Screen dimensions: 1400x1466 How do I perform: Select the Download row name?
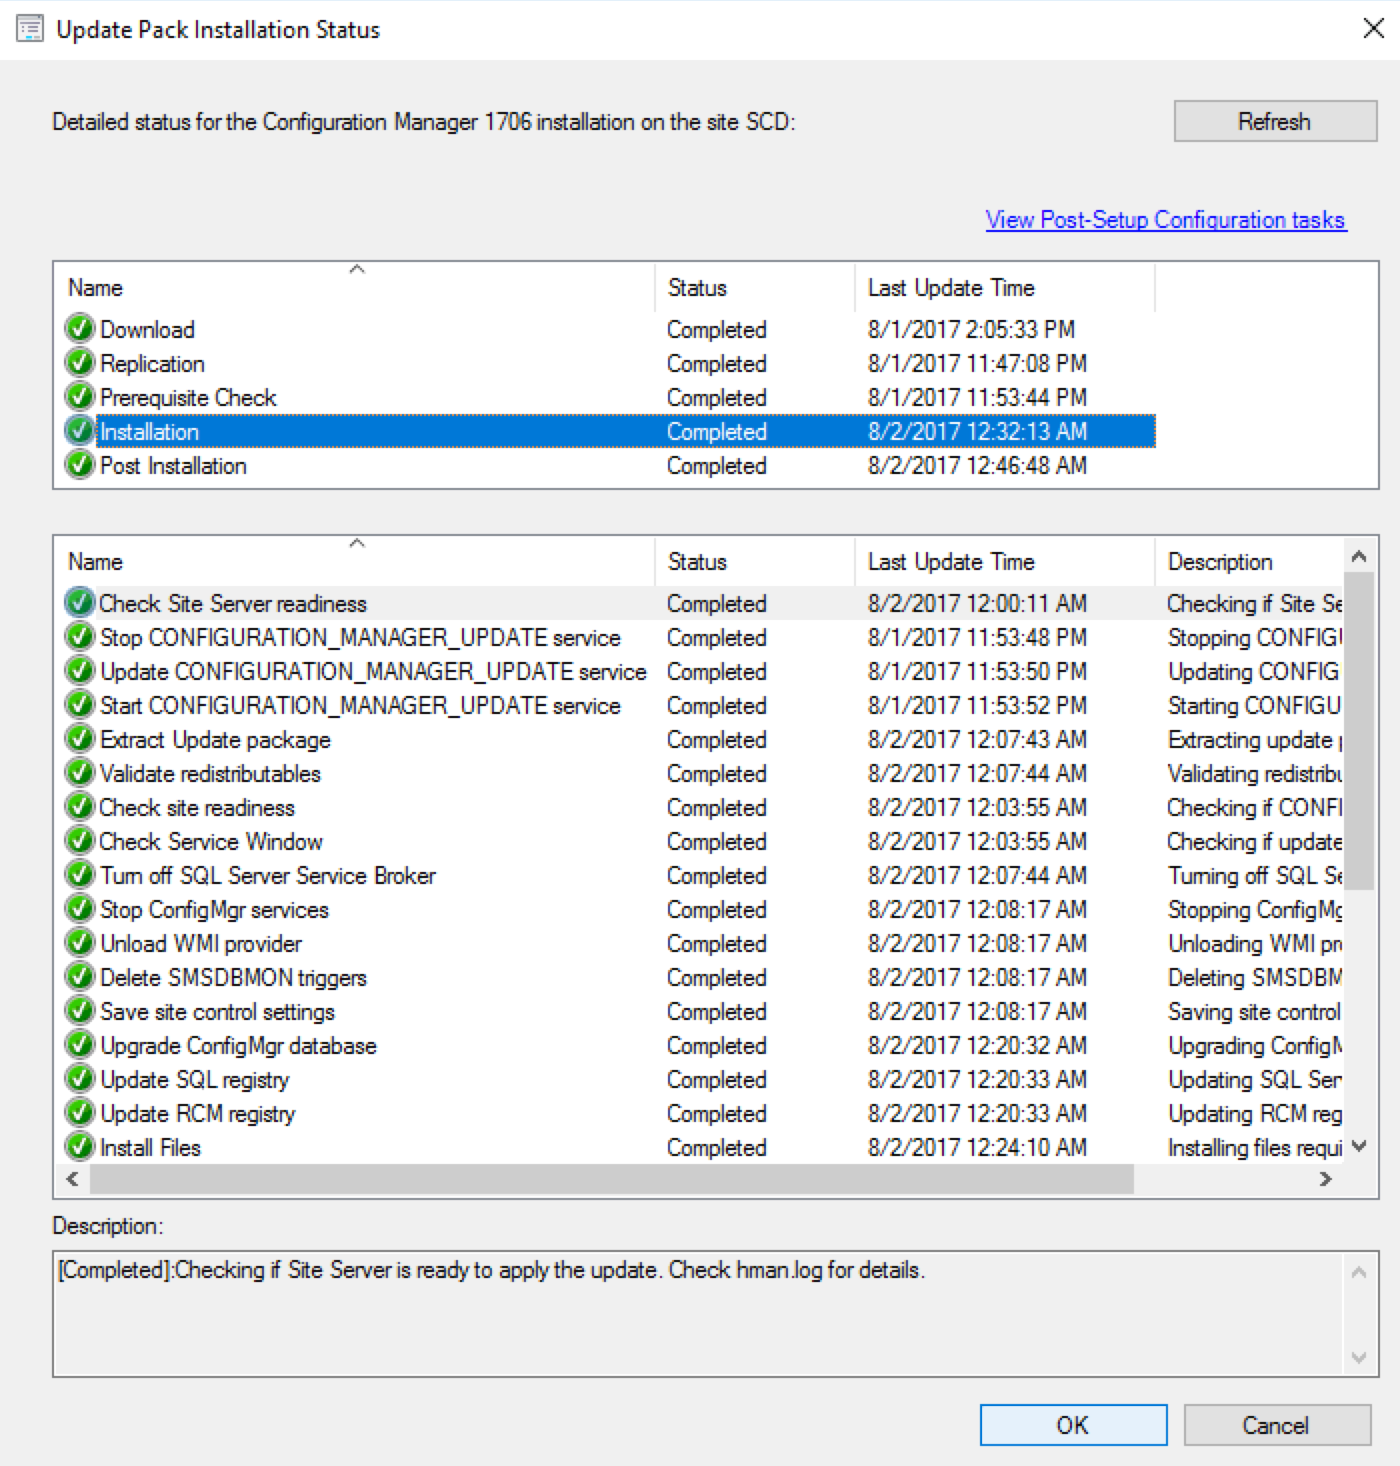point(147,330)
